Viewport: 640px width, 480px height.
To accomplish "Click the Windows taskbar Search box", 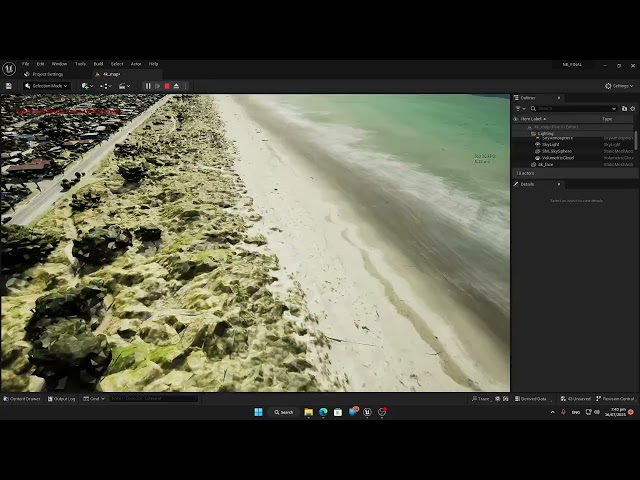I will pos(284,412).
